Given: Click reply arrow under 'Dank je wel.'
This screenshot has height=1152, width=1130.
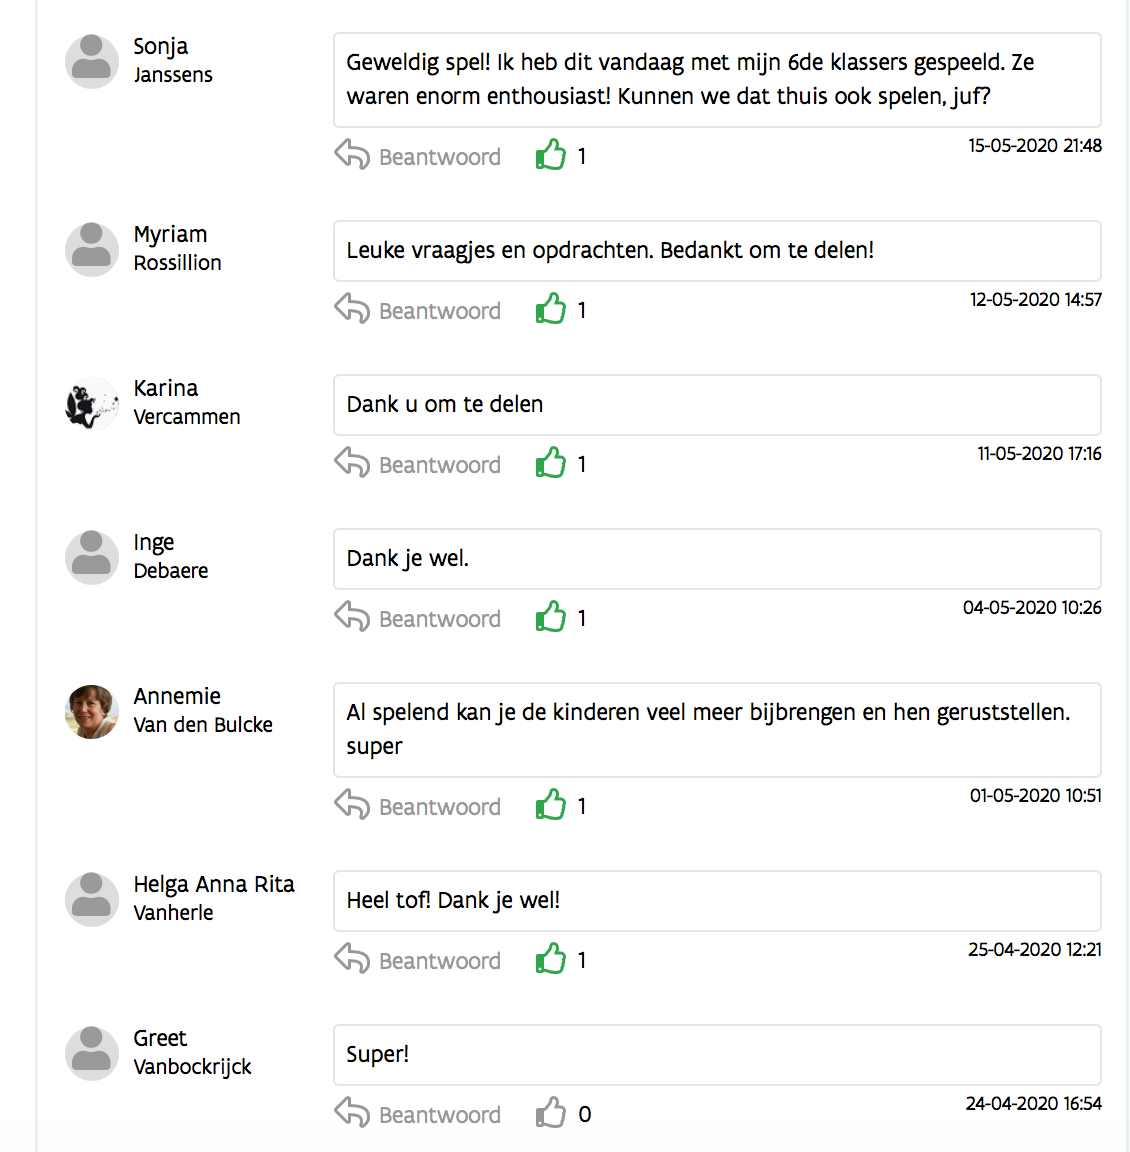Looking at the screenshot, I should coord(352,617).
